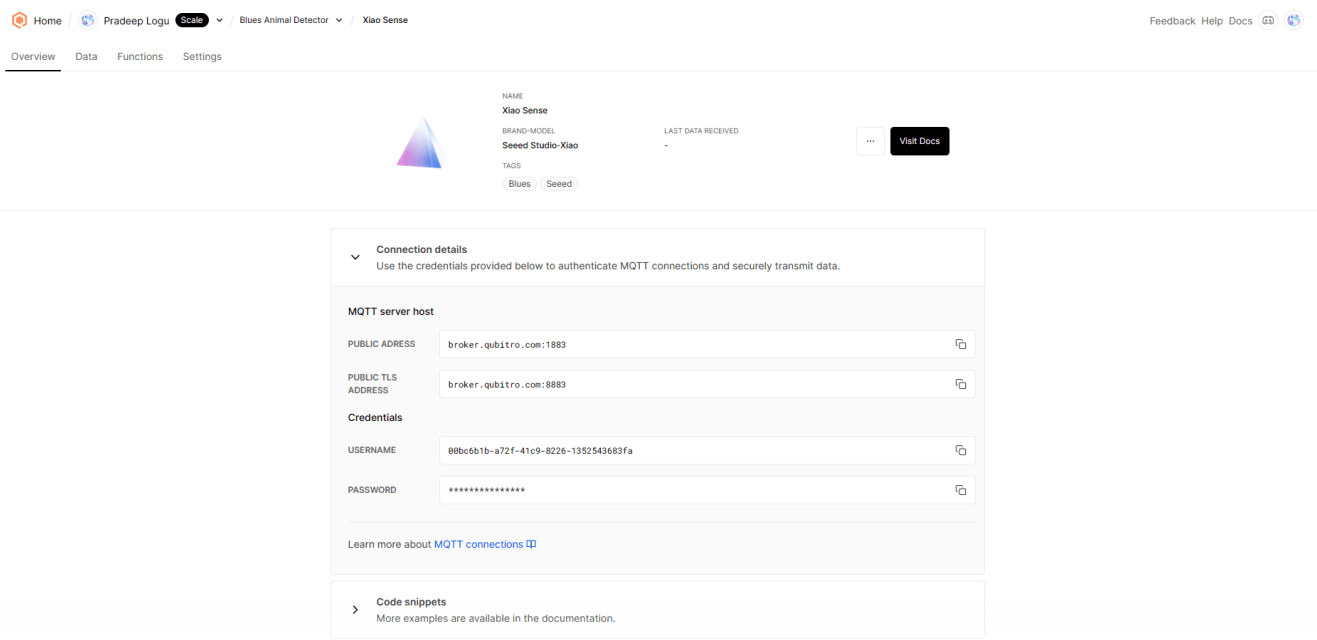Viewport: 1317px width, 640px height.
Task: Click Xiao Sense in the breadcrumb
Action: coord(385,20)
